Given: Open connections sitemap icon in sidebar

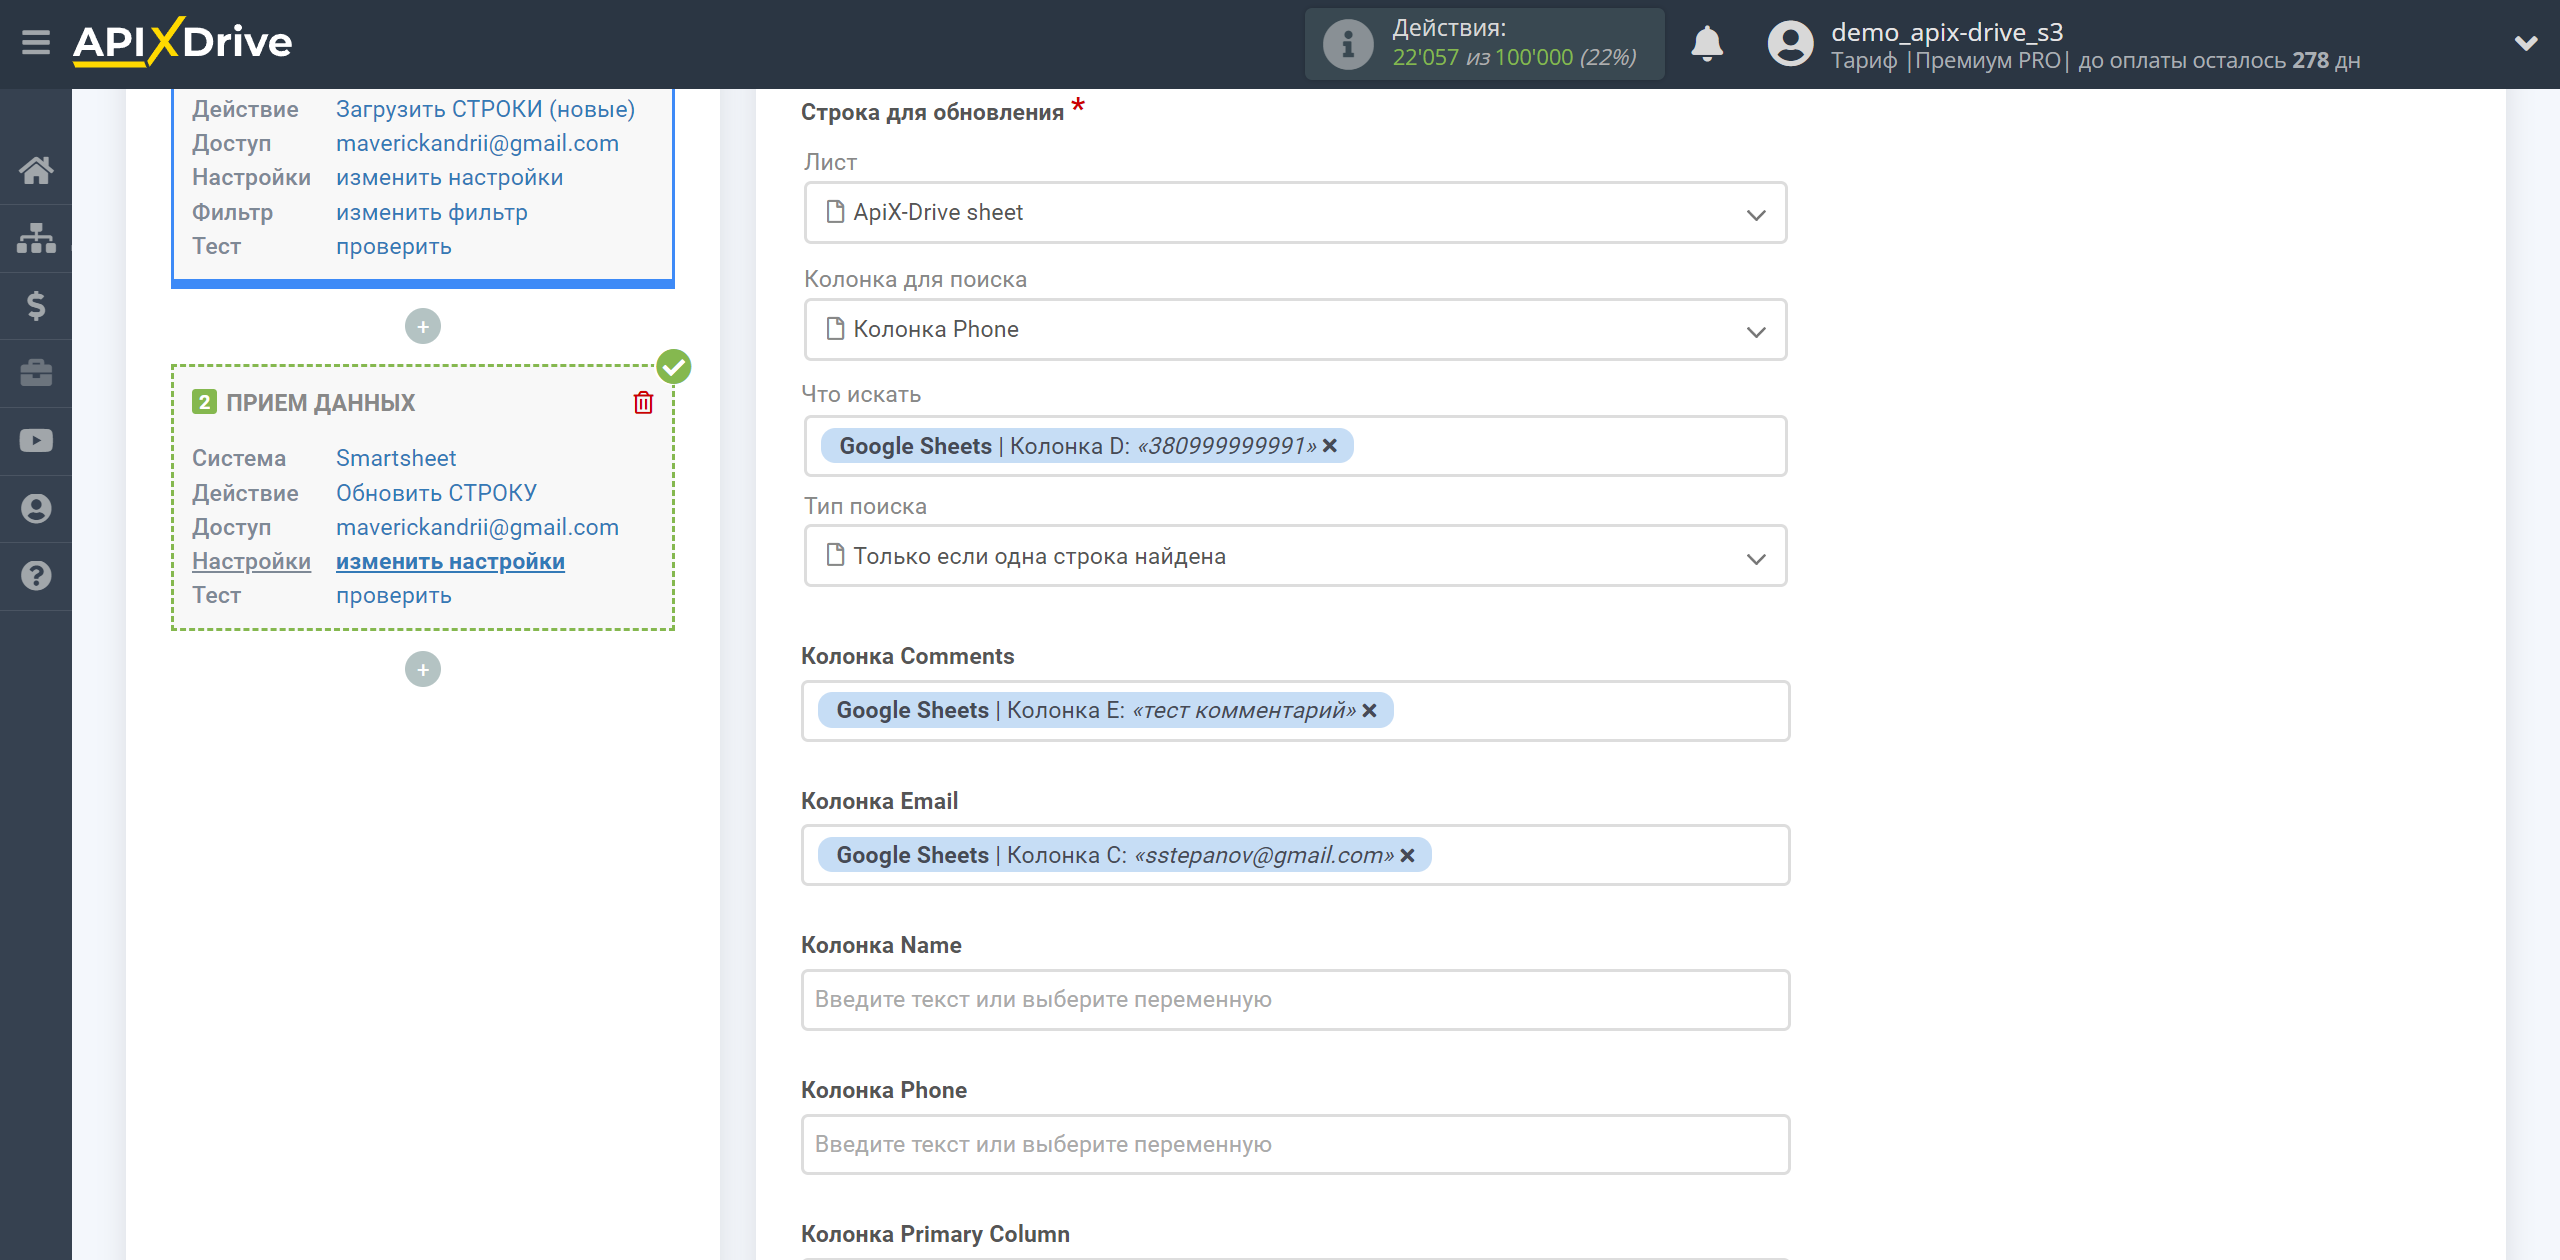Looking at the screenshot, I should pos(36,238).
